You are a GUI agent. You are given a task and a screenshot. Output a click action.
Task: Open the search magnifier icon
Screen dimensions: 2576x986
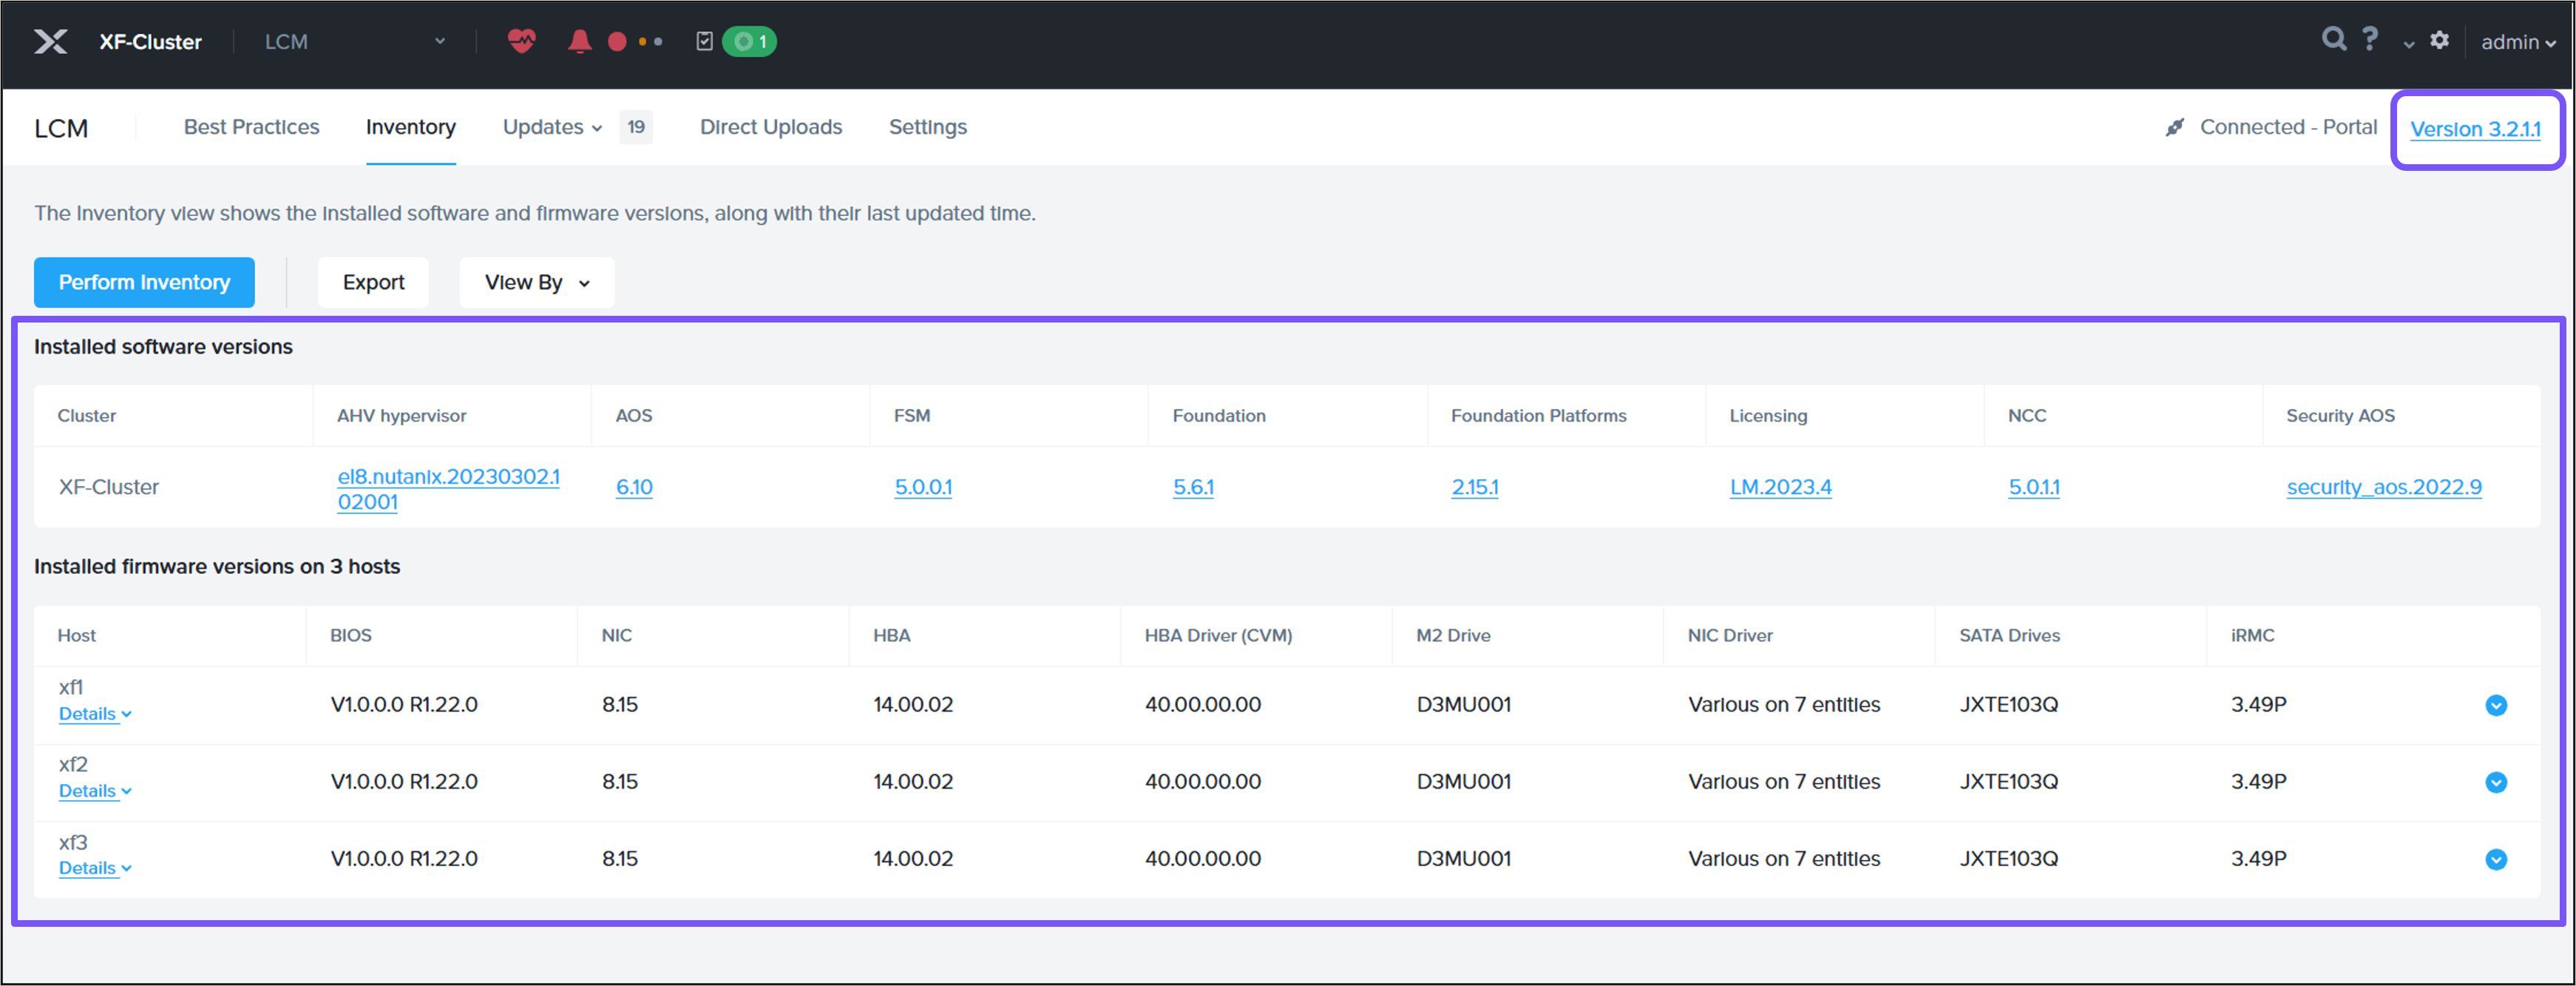coord(2333,39)
